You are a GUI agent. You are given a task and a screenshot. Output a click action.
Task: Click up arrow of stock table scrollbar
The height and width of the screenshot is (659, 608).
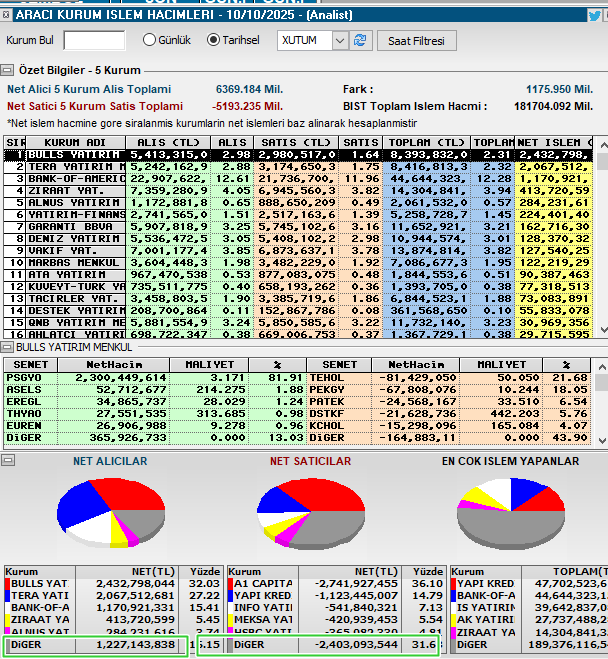(x=602, y=366)
